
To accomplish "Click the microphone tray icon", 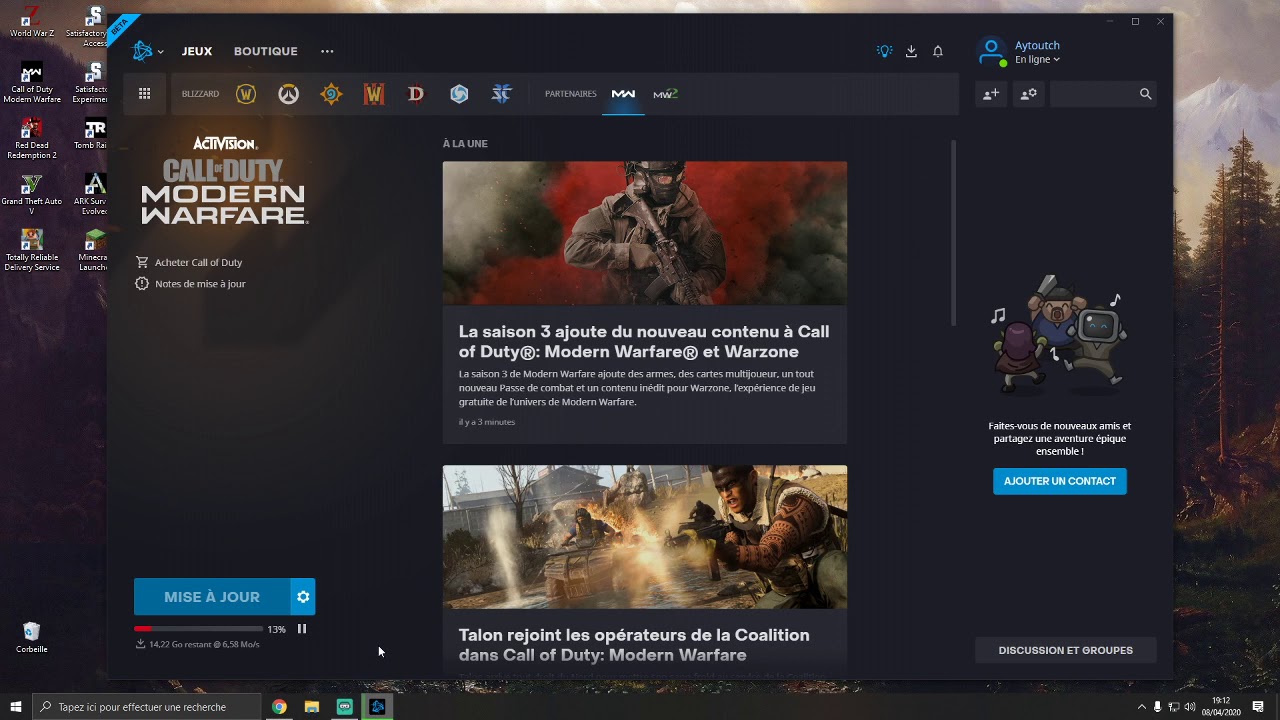I will coord(1158,707).
